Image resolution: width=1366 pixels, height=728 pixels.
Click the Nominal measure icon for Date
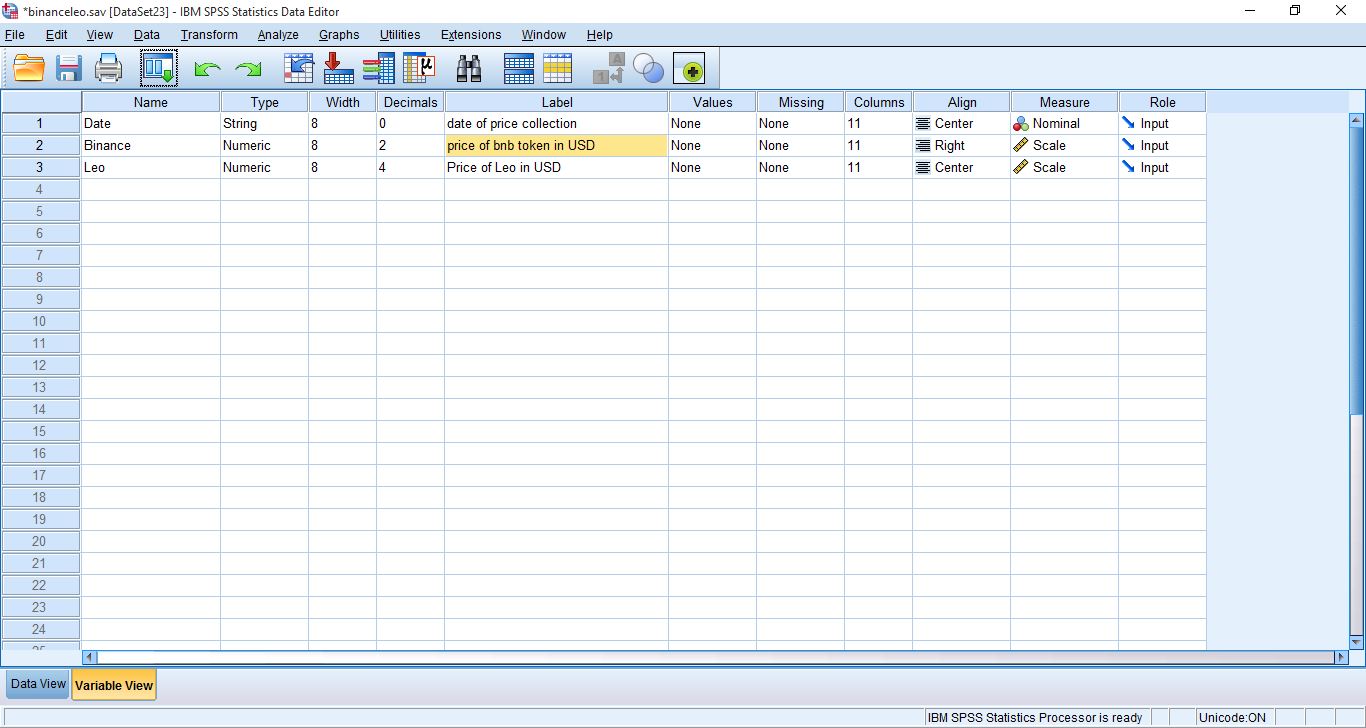pos(1021,124)
